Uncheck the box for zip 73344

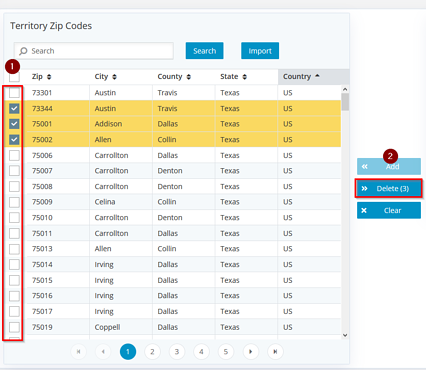[x=14, y=108]
